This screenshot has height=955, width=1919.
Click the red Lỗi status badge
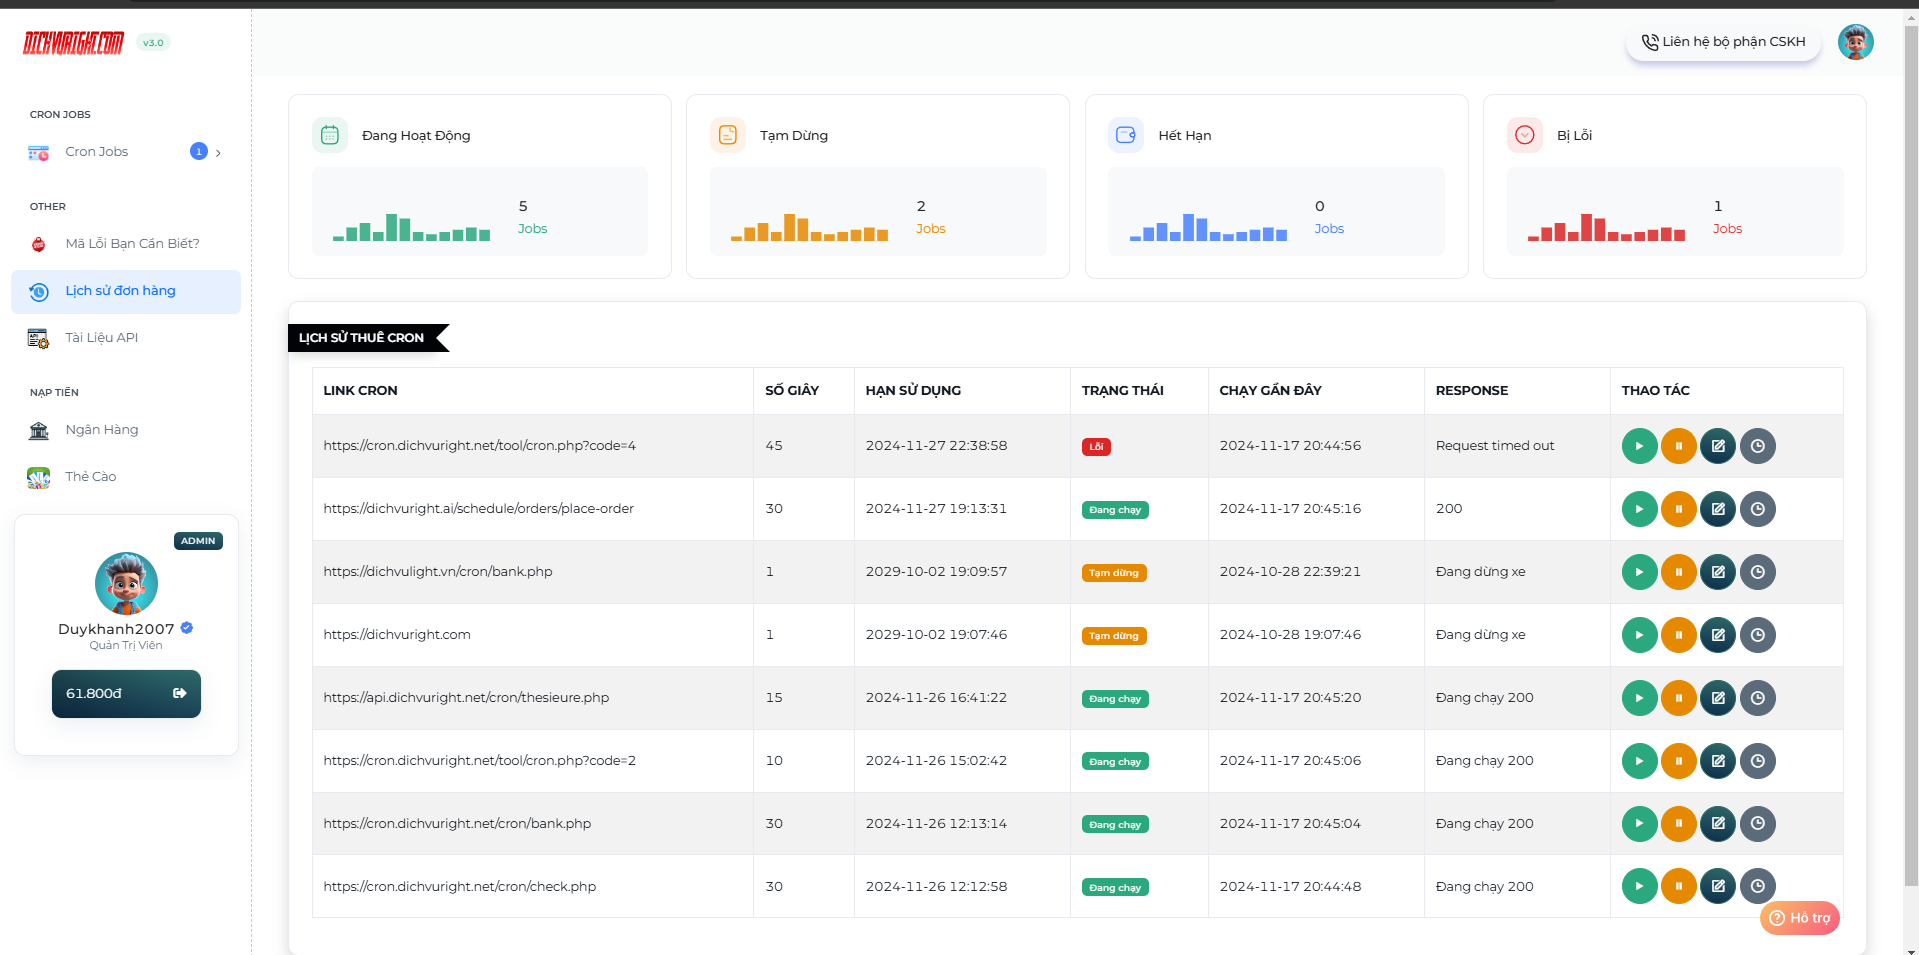pos(1096,447)
